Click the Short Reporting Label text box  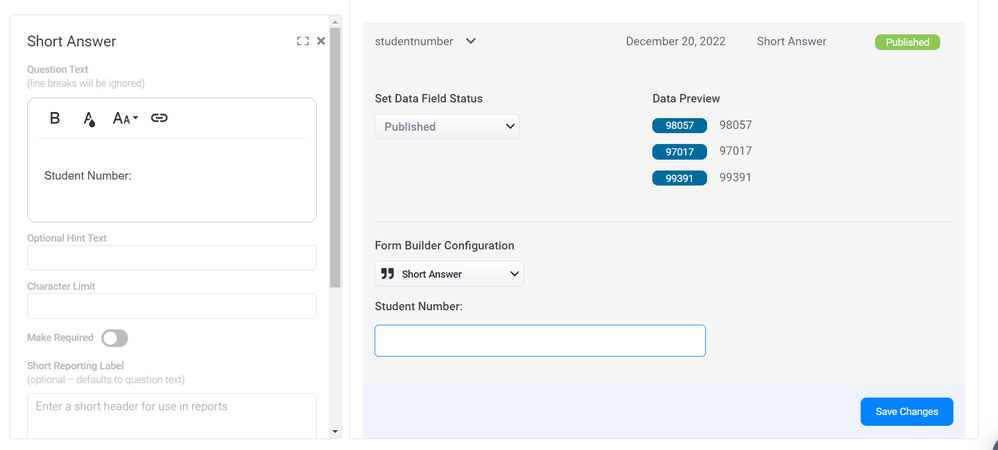pyautogui.click(x=171, y=413)
